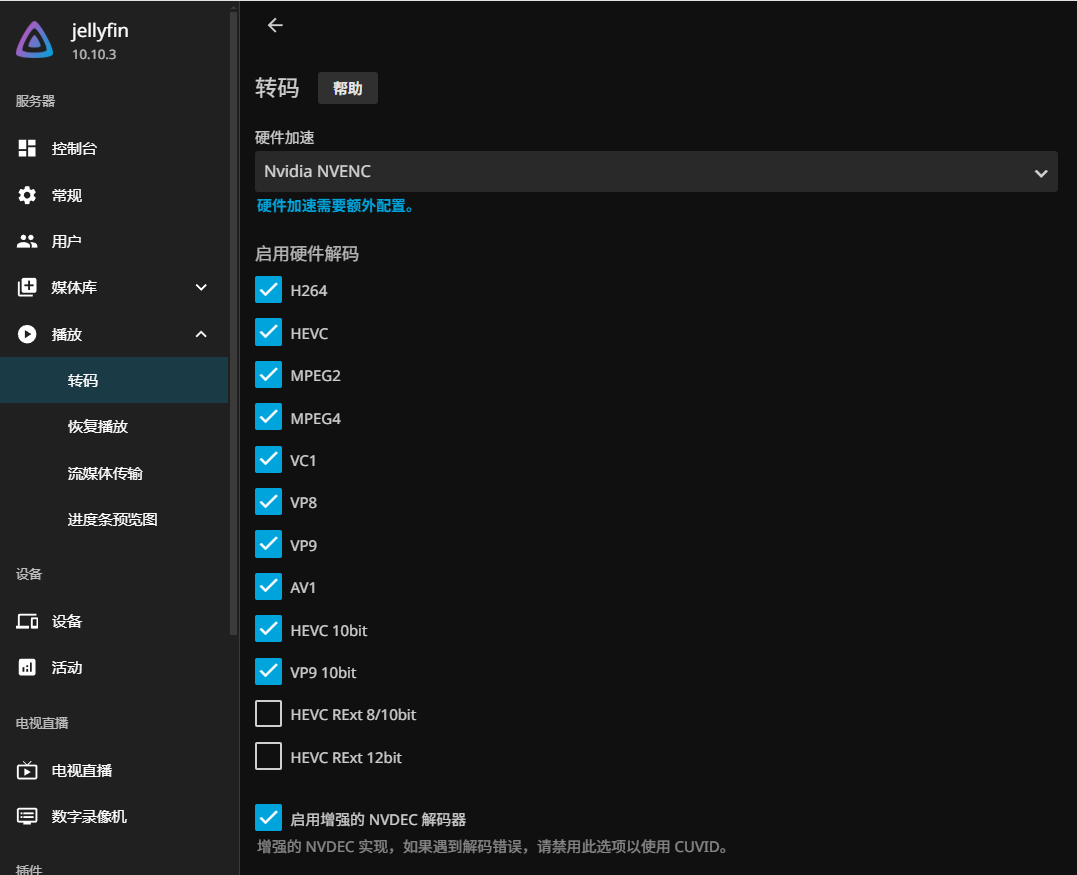
Task: Open the 硬件加速需要额外配置 link
Action: coord(336,206)
